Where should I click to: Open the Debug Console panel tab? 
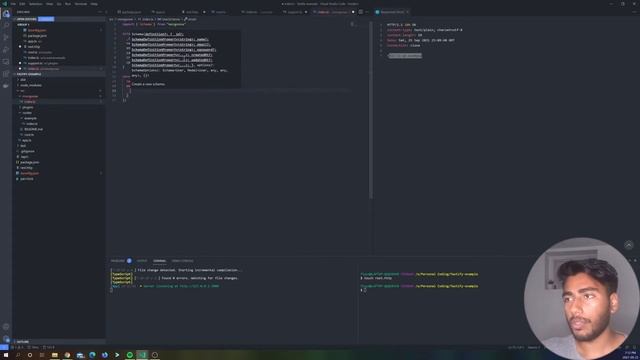182,261
